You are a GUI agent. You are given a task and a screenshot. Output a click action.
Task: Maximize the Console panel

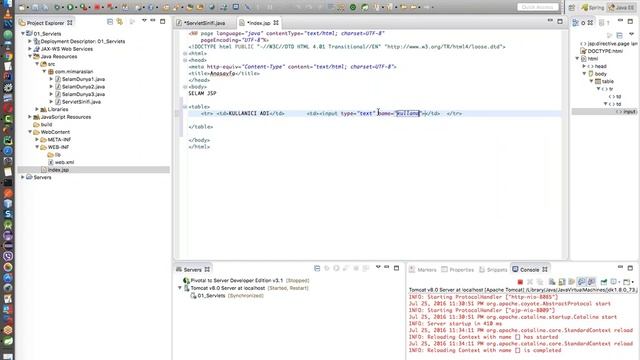630,268
